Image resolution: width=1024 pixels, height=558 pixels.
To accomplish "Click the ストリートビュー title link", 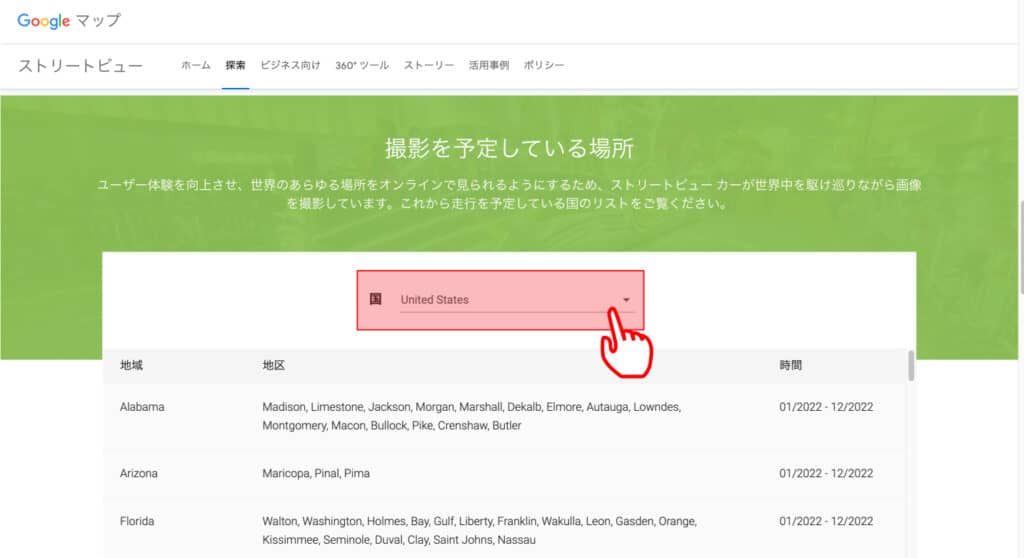I will click(80, 66).
